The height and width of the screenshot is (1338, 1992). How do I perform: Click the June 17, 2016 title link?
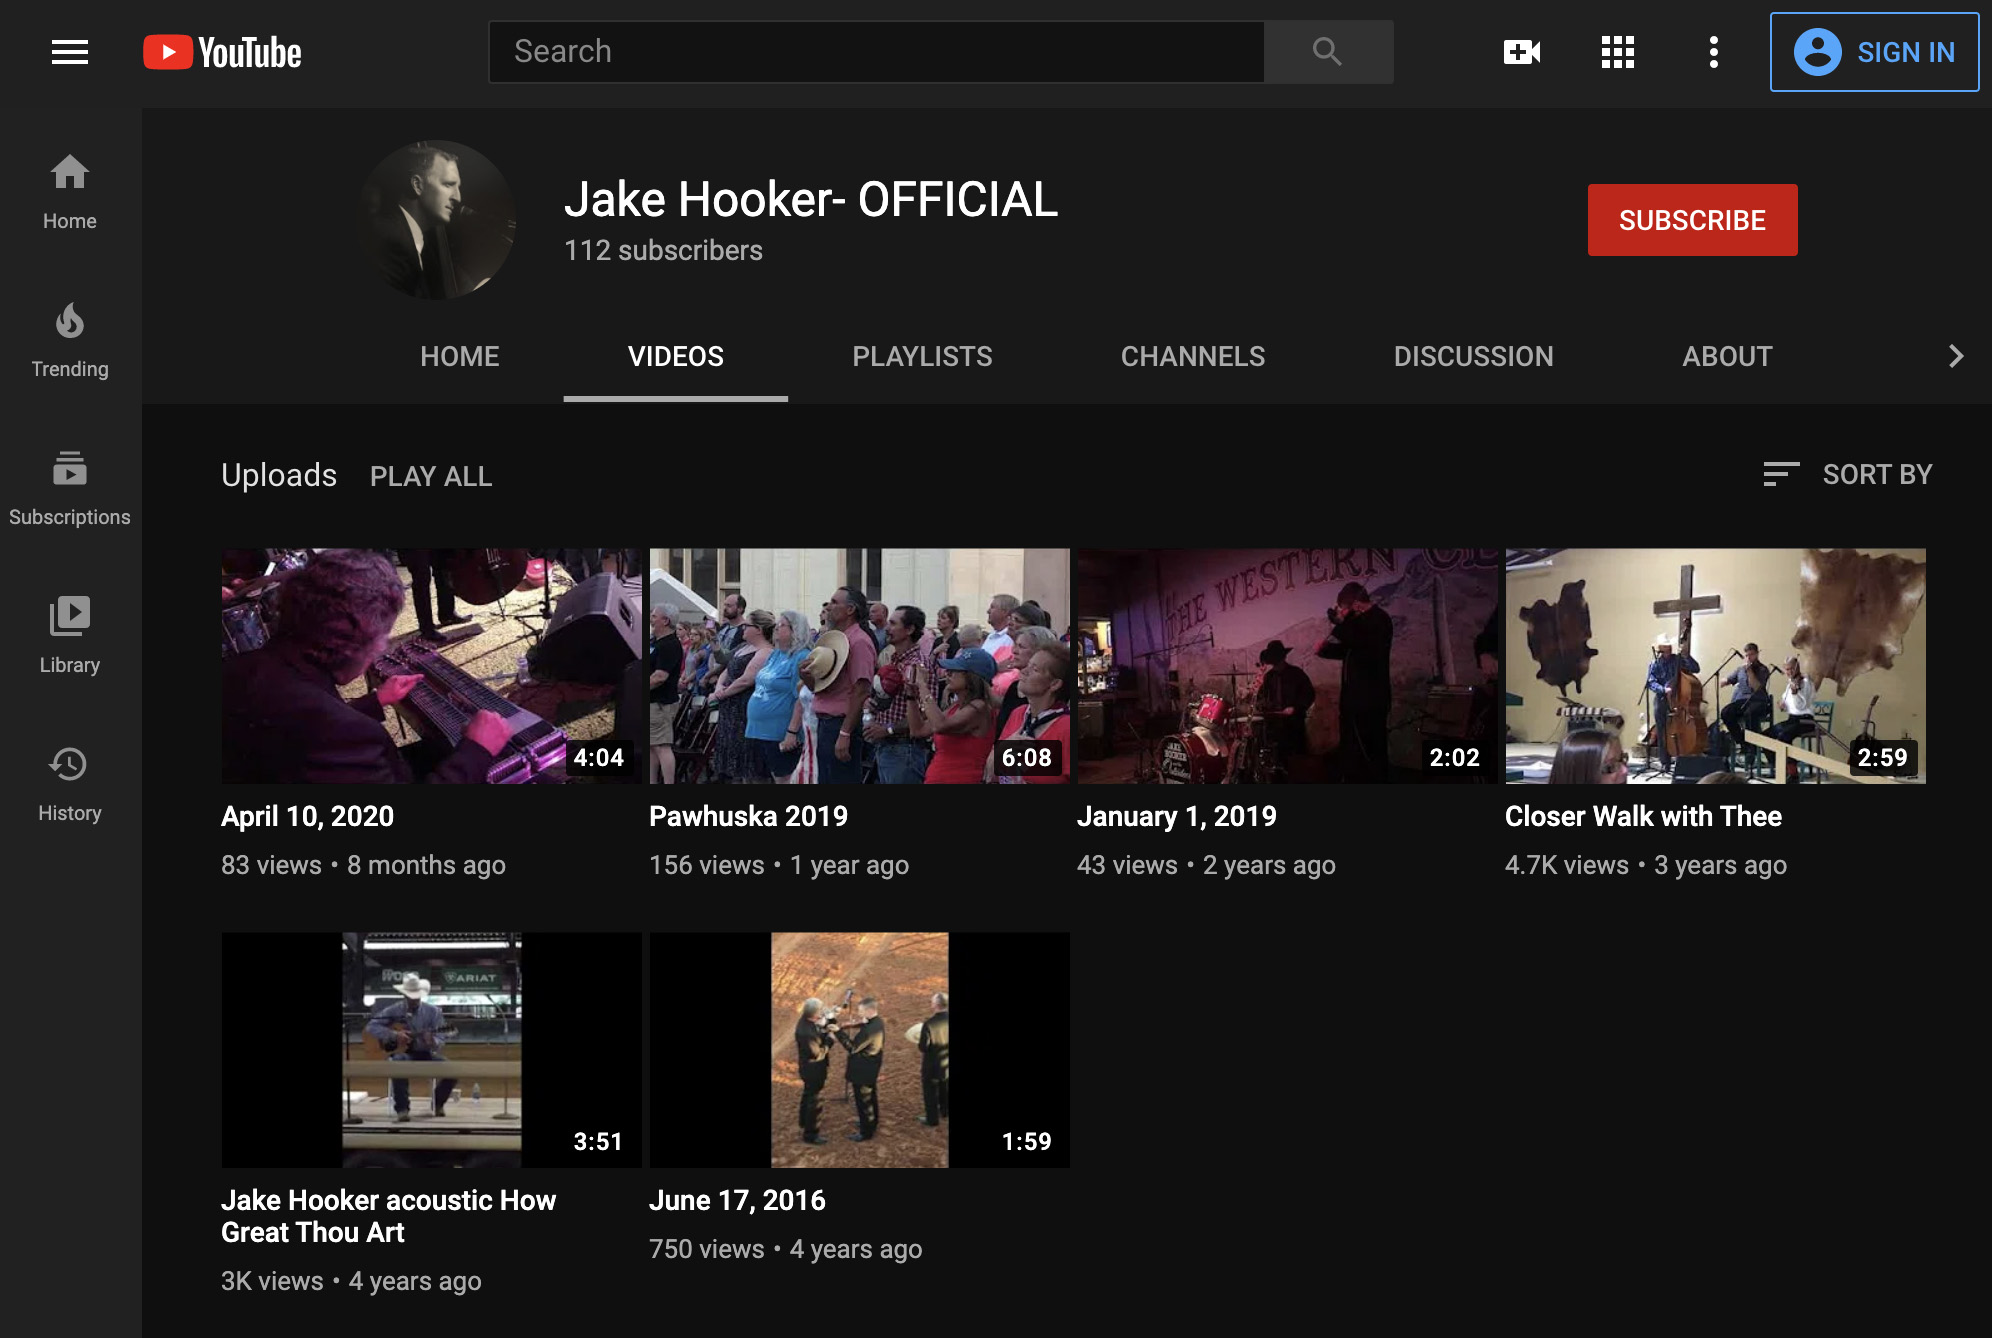tap(737, 1200)
